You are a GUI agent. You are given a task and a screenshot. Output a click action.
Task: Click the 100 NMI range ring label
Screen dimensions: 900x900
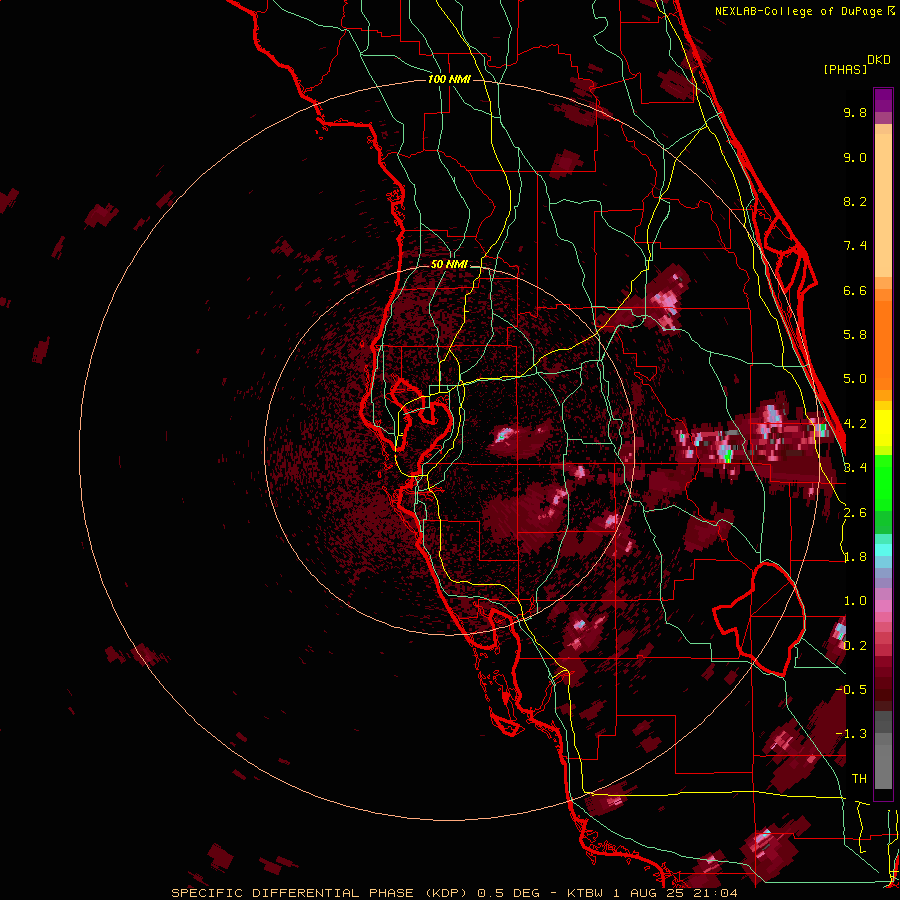[x=449, y=79]
